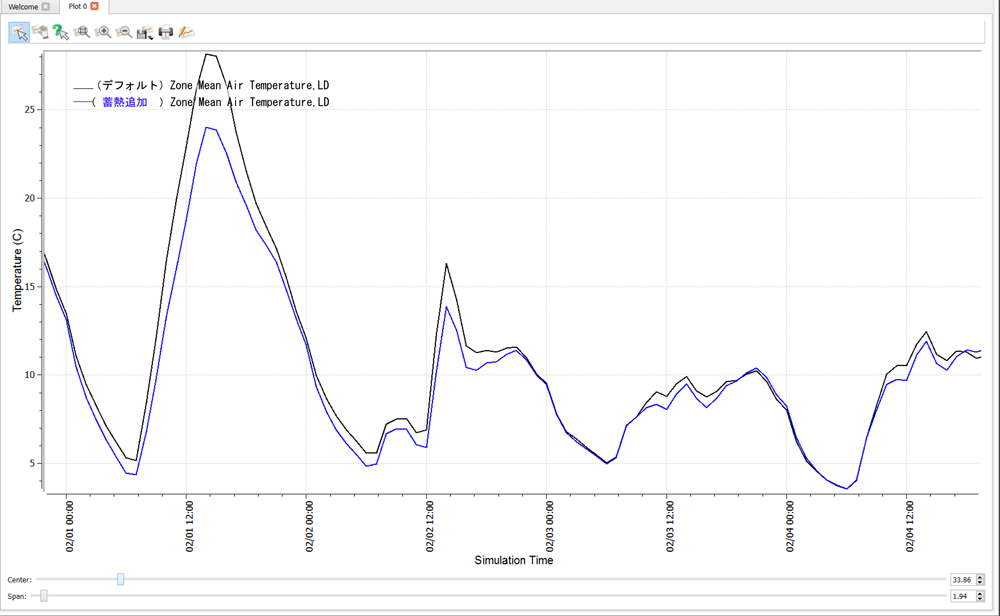The width and height of the screenshot is (1000, 616).
Task: Increase the Center value with up arrow
Action: click(980, 576)
